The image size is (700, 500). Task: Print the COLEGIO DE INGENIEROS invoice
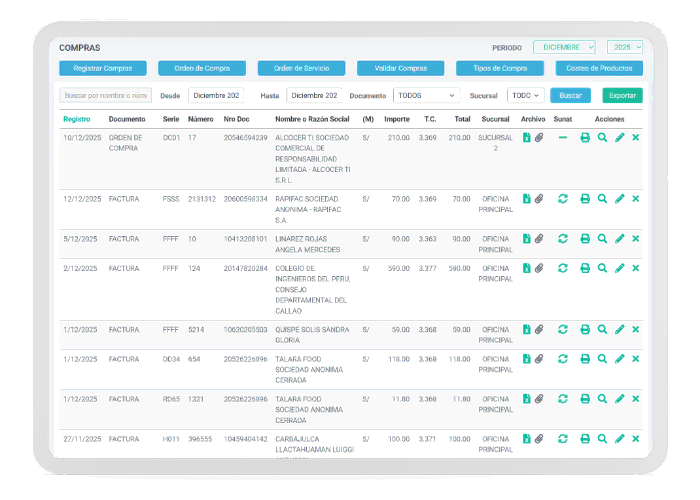point(585,268)
